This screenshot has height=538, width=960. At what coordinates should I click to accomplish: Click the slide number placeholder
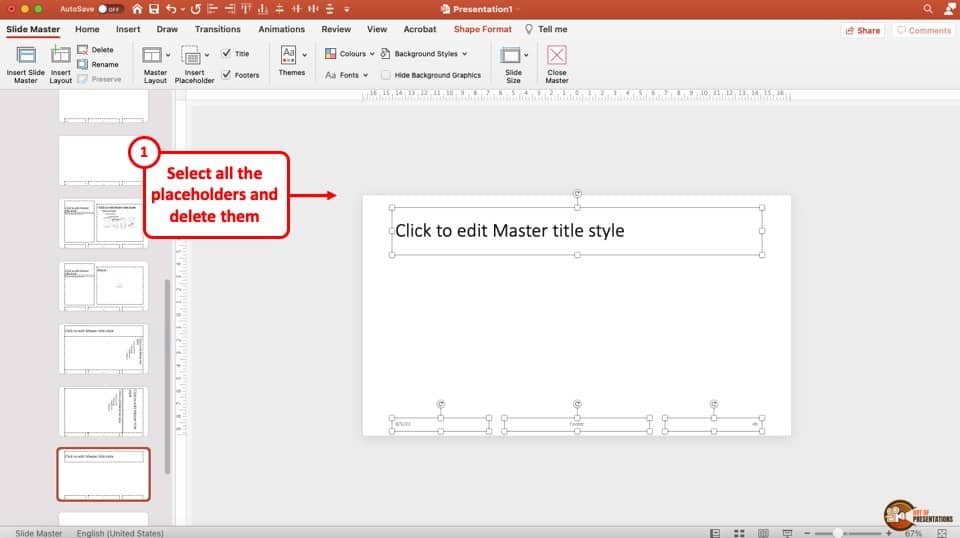(713, 424)
